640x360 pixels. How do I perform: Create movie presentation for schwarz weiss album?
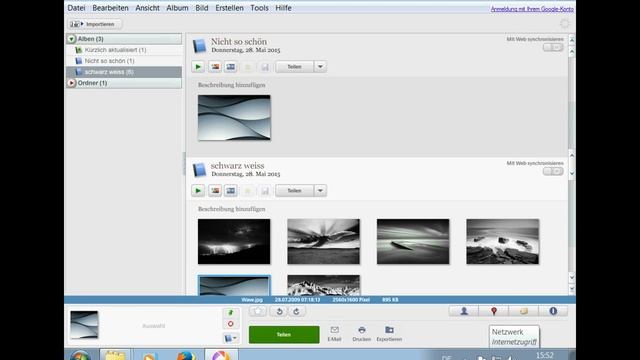pyautogui.click(x=231, y=191)
